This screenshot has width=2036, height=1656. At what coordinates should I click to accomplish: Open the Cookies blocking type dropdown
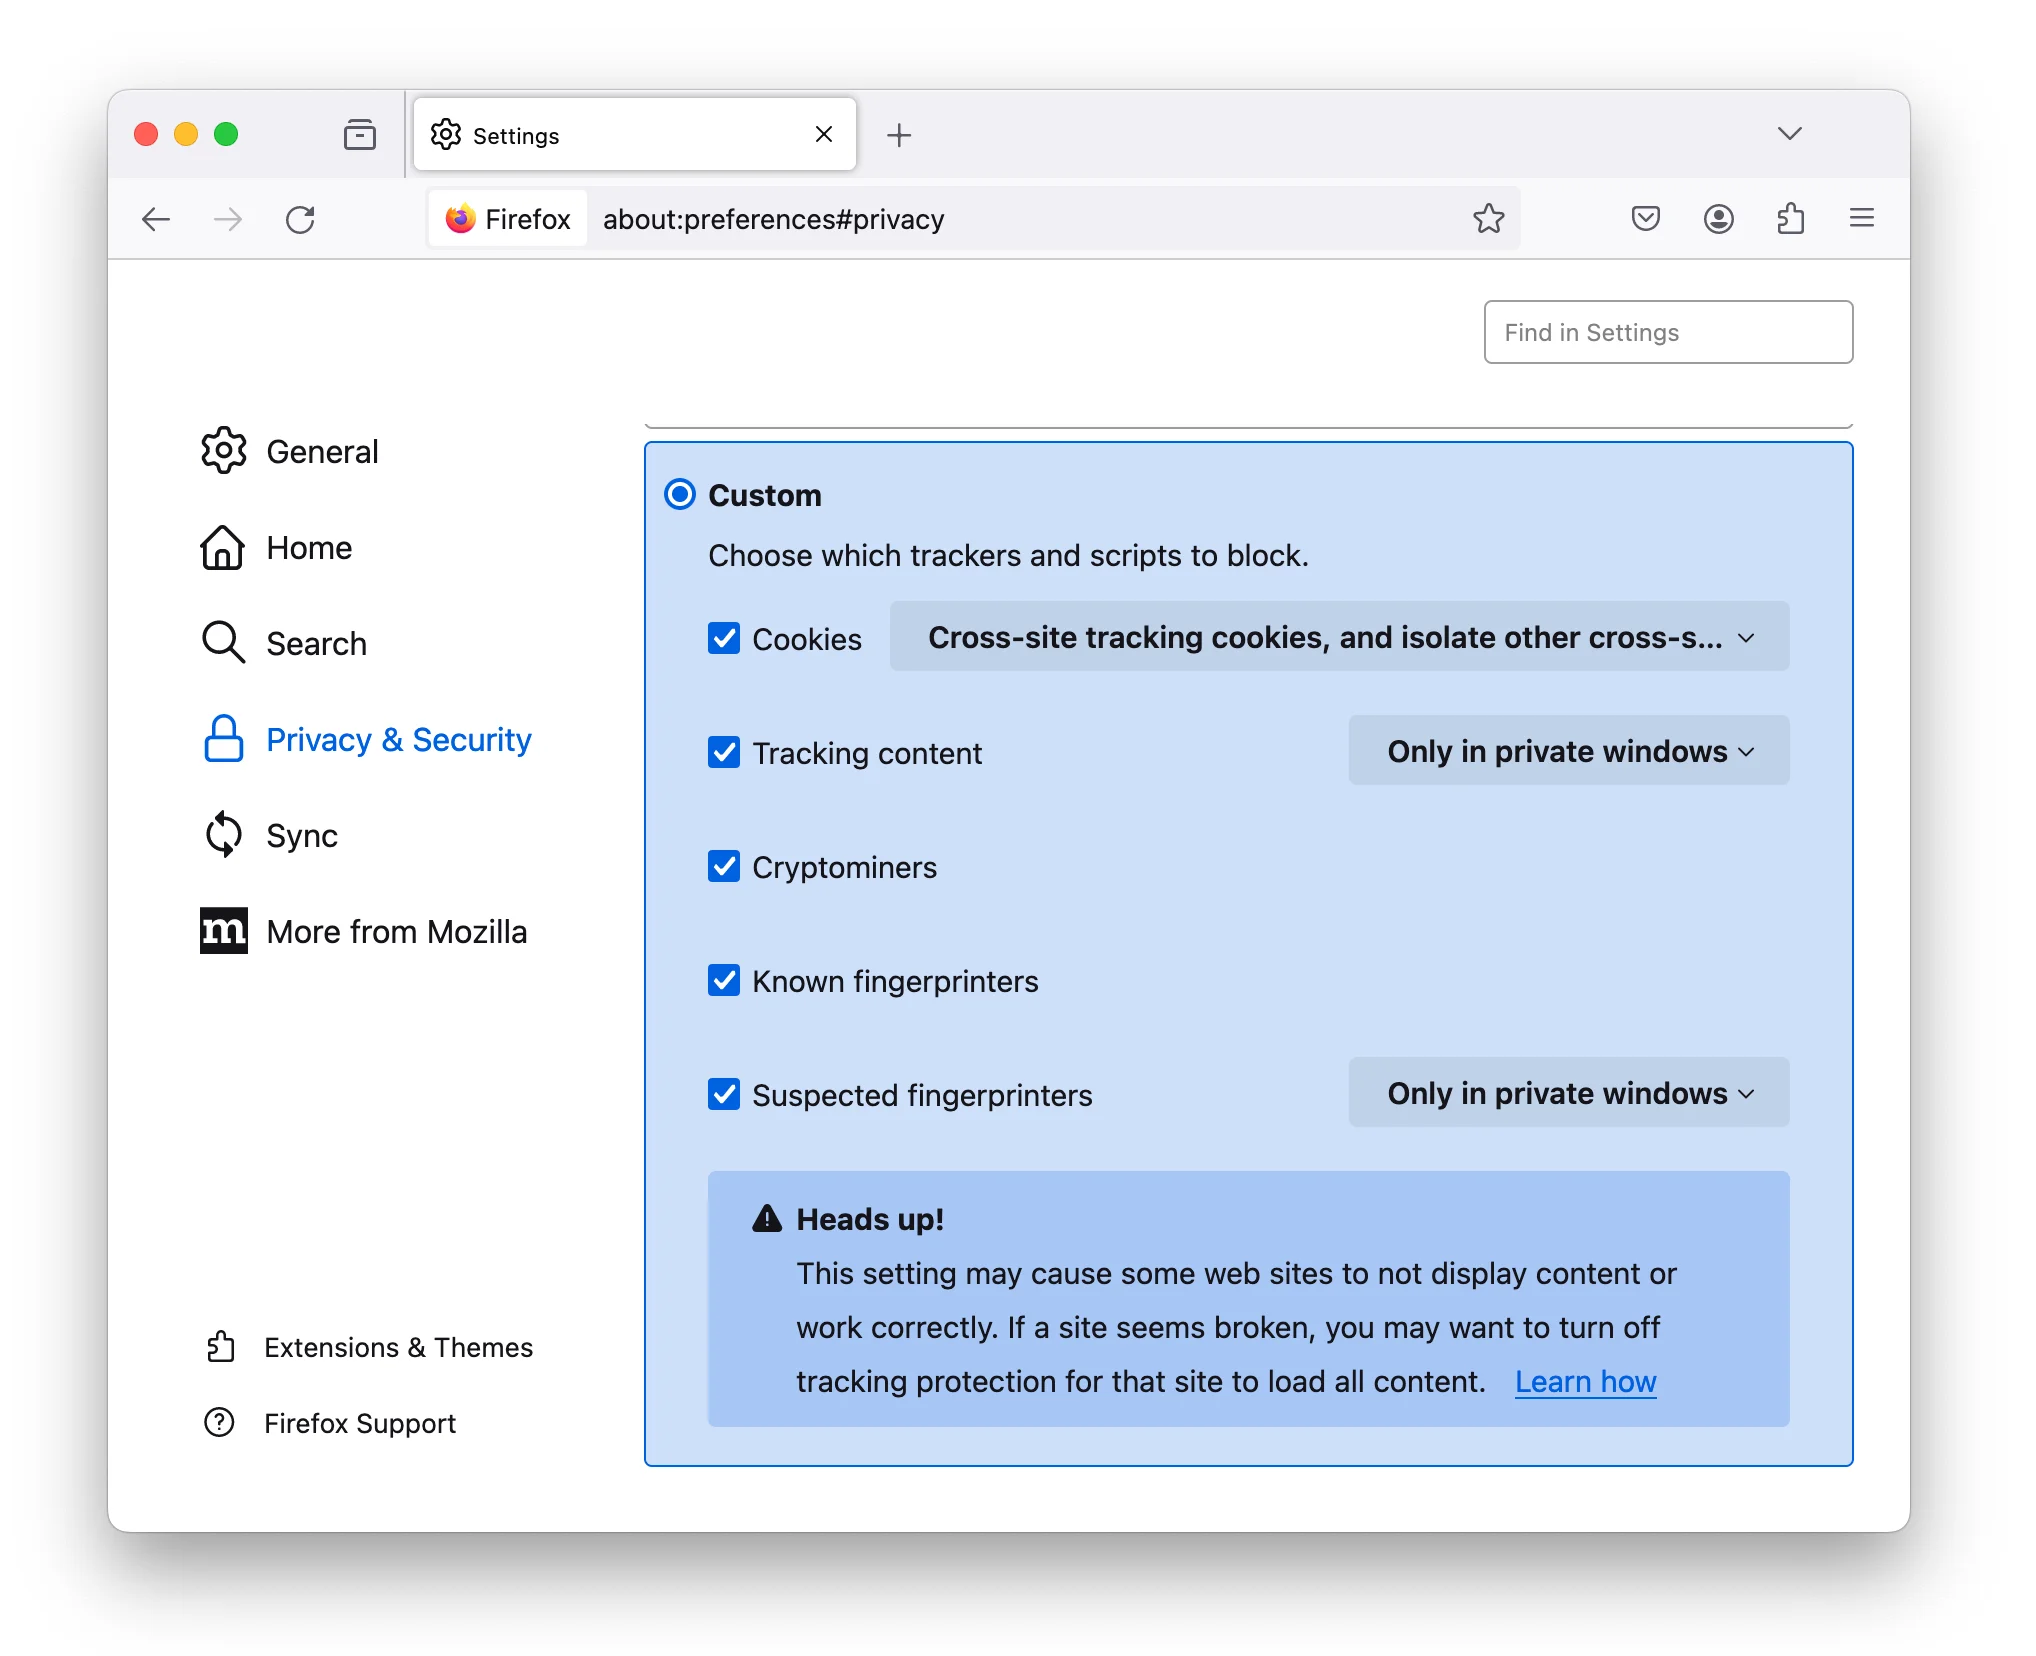(x=1339, y=637)
